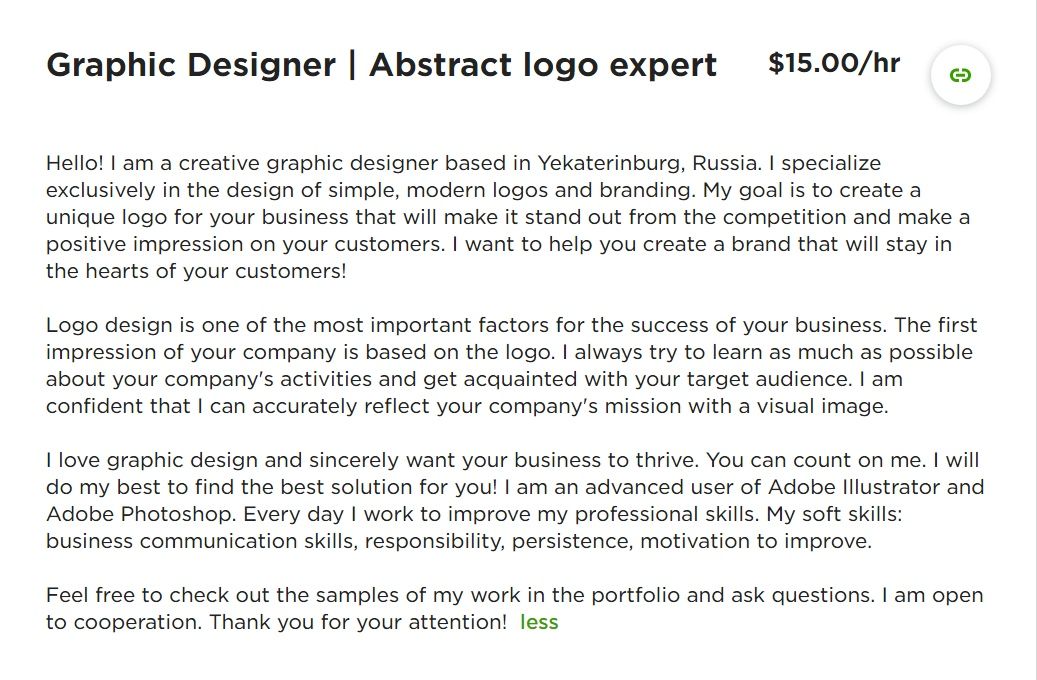
Task: Select the $15.00/hr hourly rate text
Action: tap(834, 64)
